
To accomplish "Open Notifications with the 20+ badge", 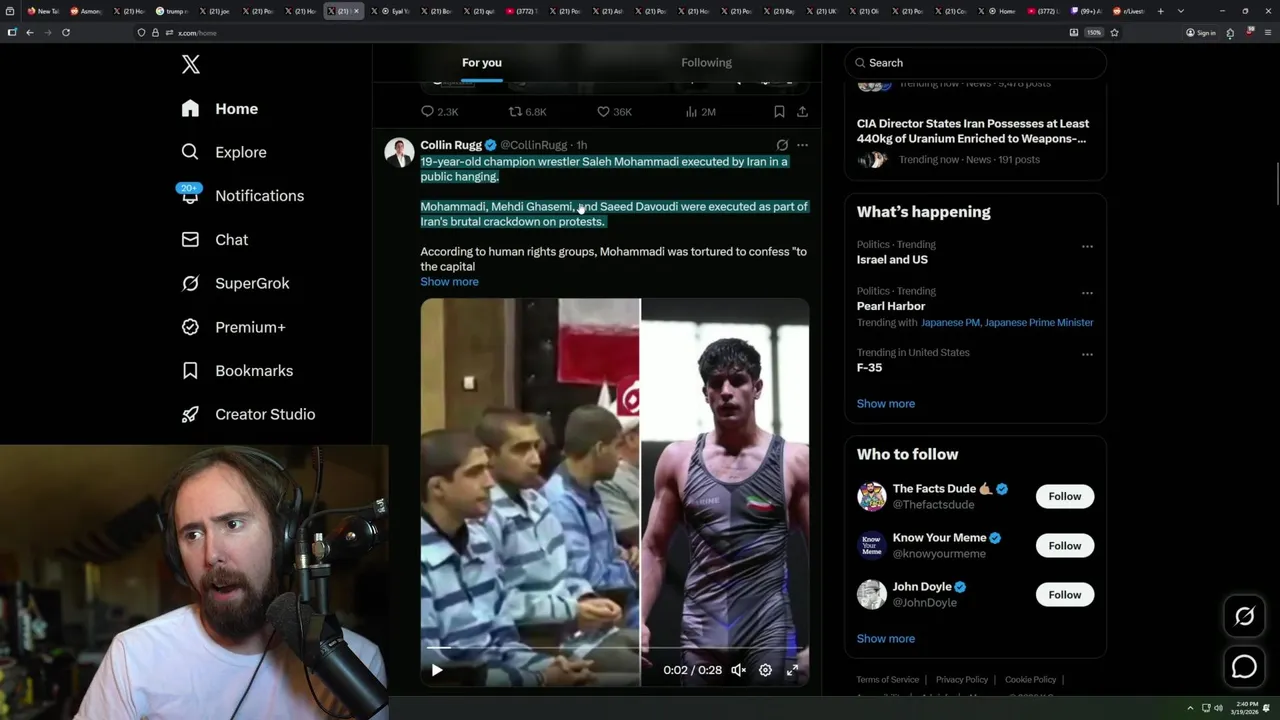I will tap(242, 196).
